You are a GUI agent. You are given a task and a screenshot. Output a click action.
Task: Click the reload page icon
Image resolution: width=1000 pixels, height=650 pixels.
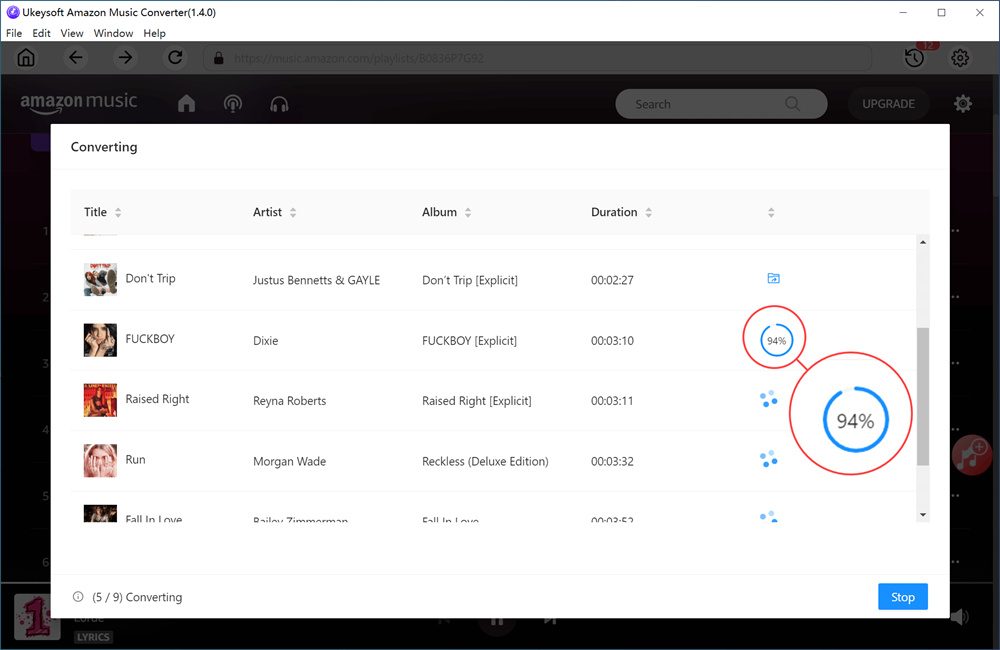click(x=175, y=58)
